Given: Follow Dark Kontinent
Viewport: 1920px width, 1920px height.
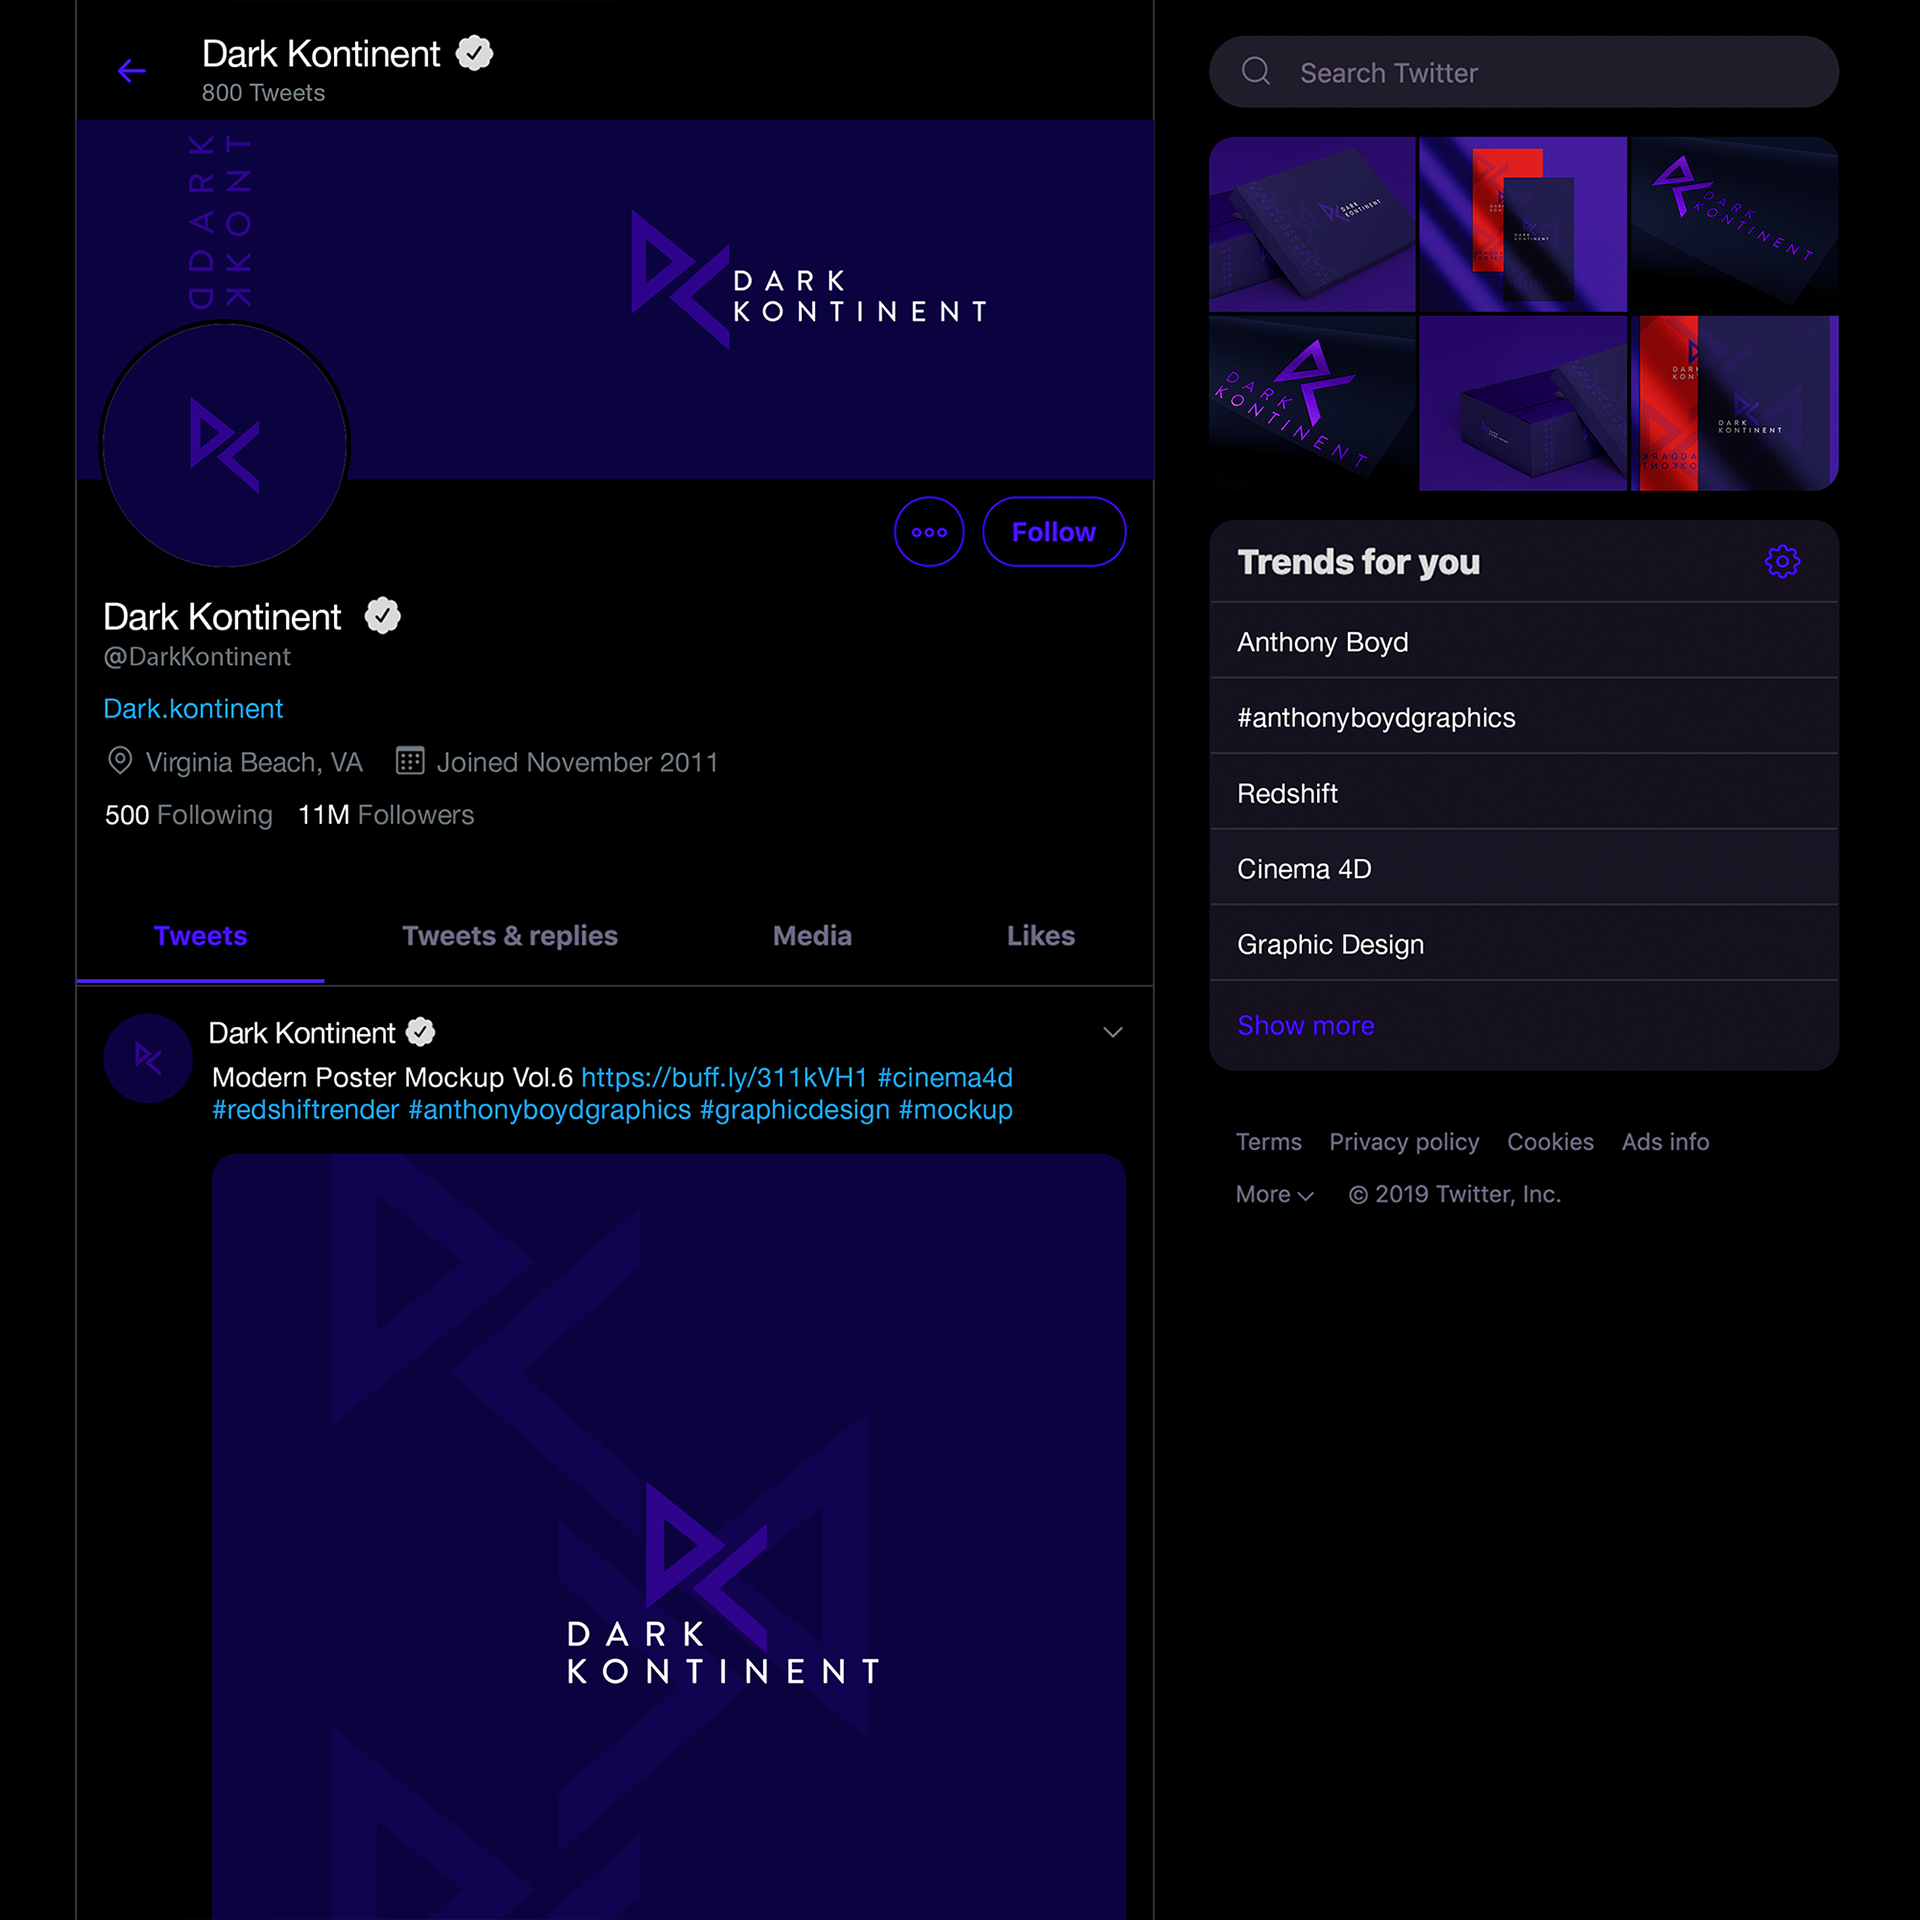Looking at the screenshot, I should pyautogui.click(x=1054, y=532).
